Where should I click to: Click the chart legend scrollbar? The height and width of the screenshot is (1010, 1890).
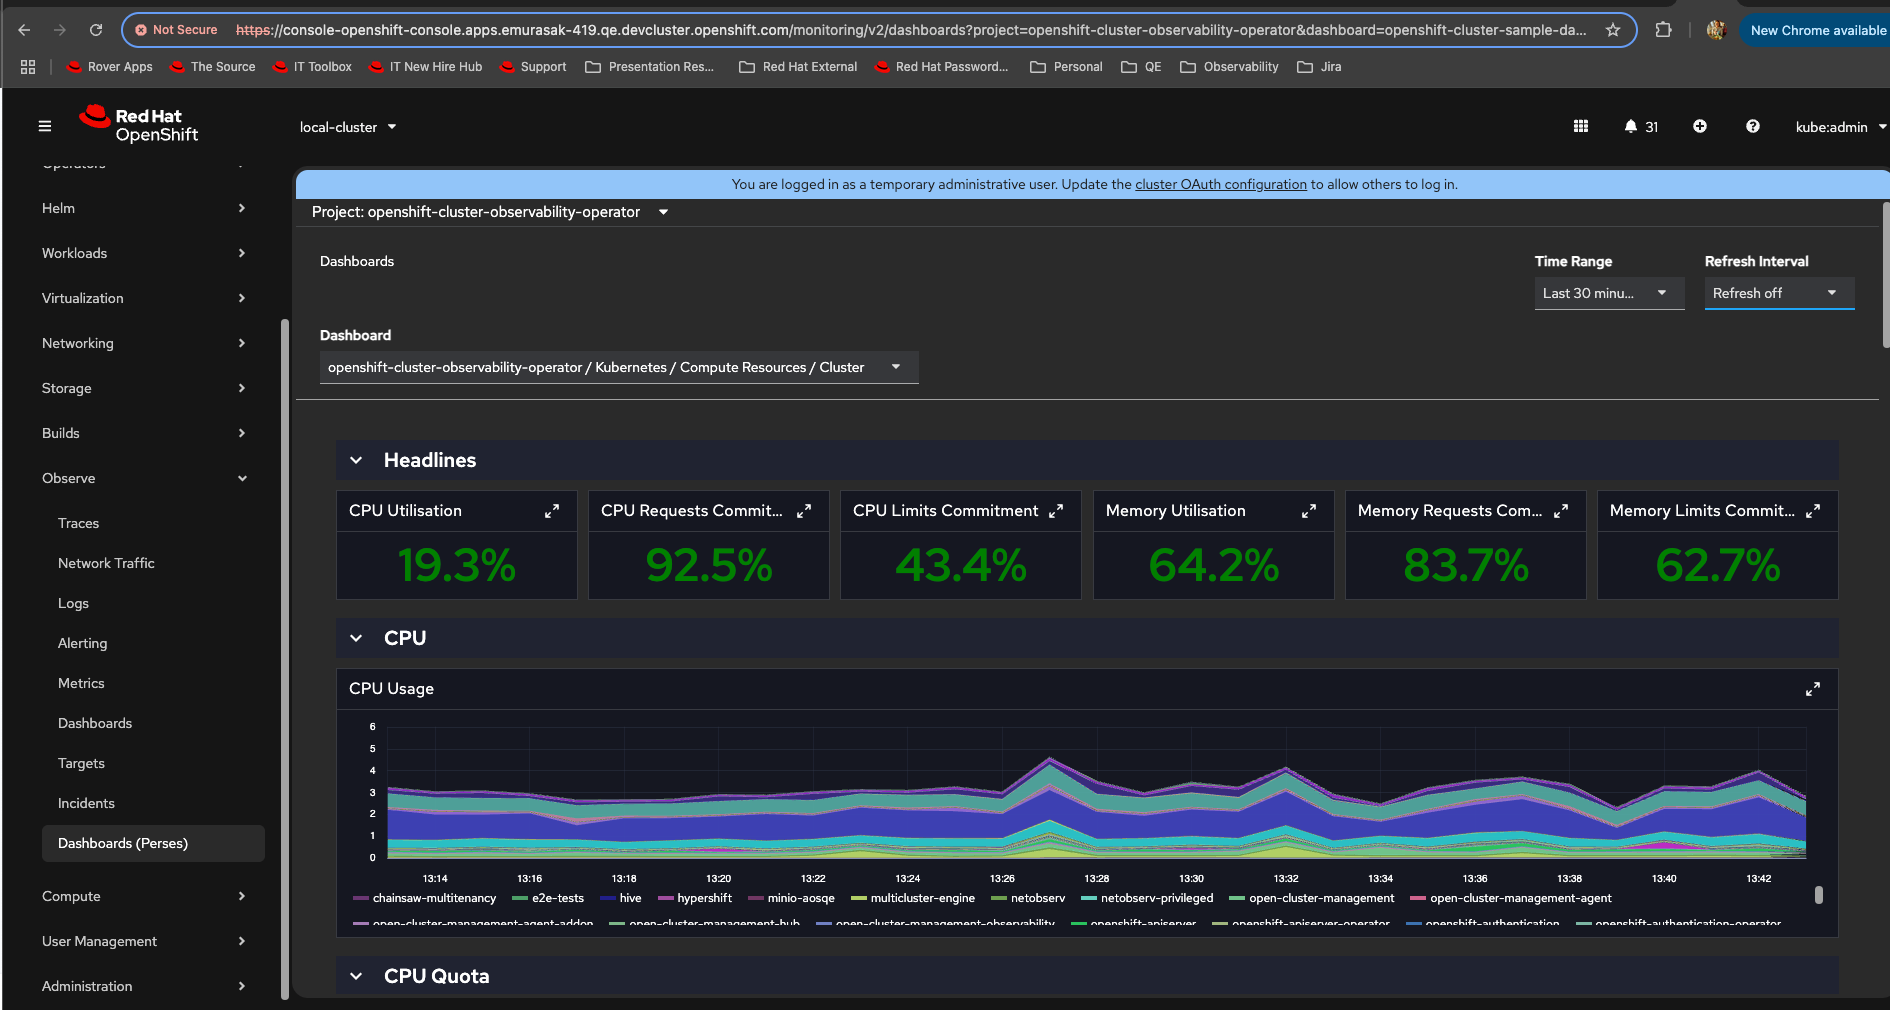coord(1818,895)
